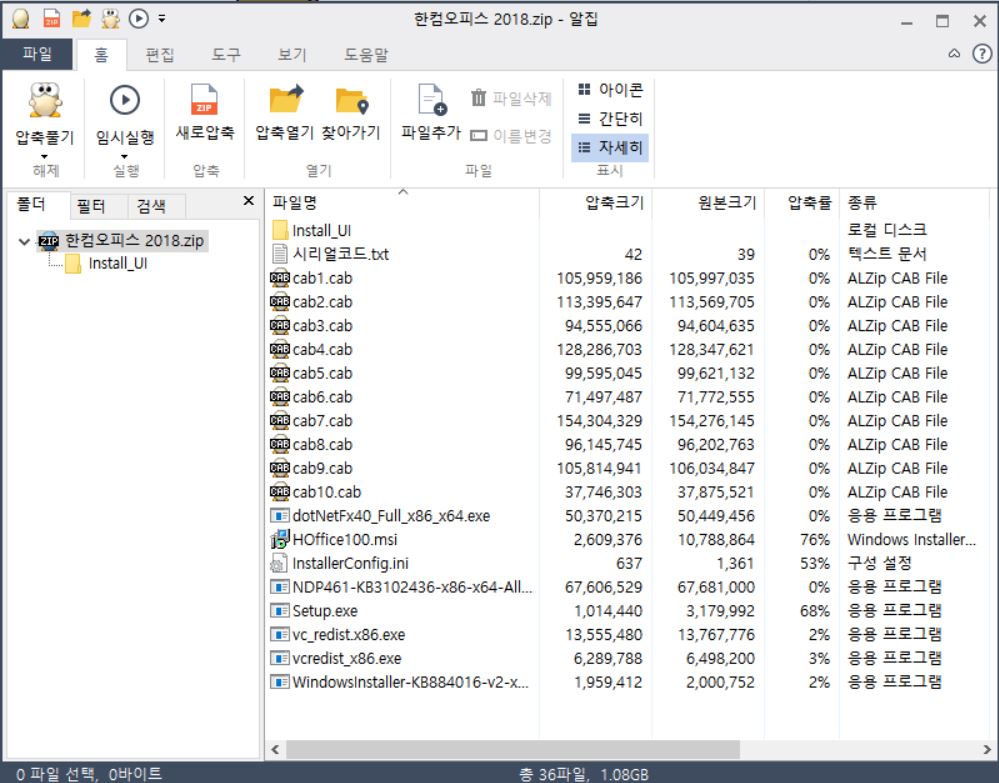Click the 압축풀기 extract icon

coord(45,100)
